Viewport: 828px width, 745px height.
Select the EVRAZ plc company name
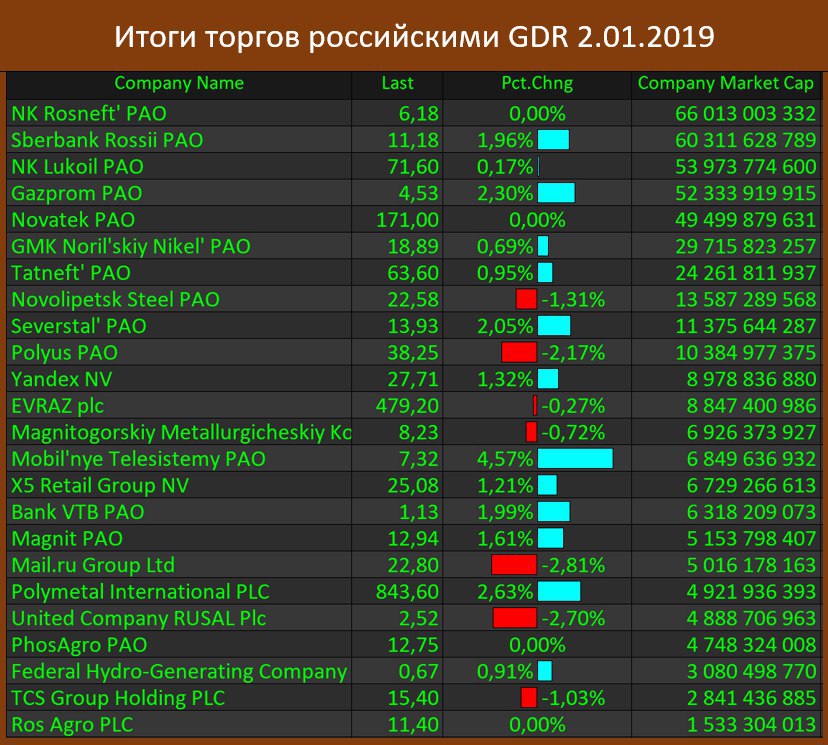click(x=58, y=406)
